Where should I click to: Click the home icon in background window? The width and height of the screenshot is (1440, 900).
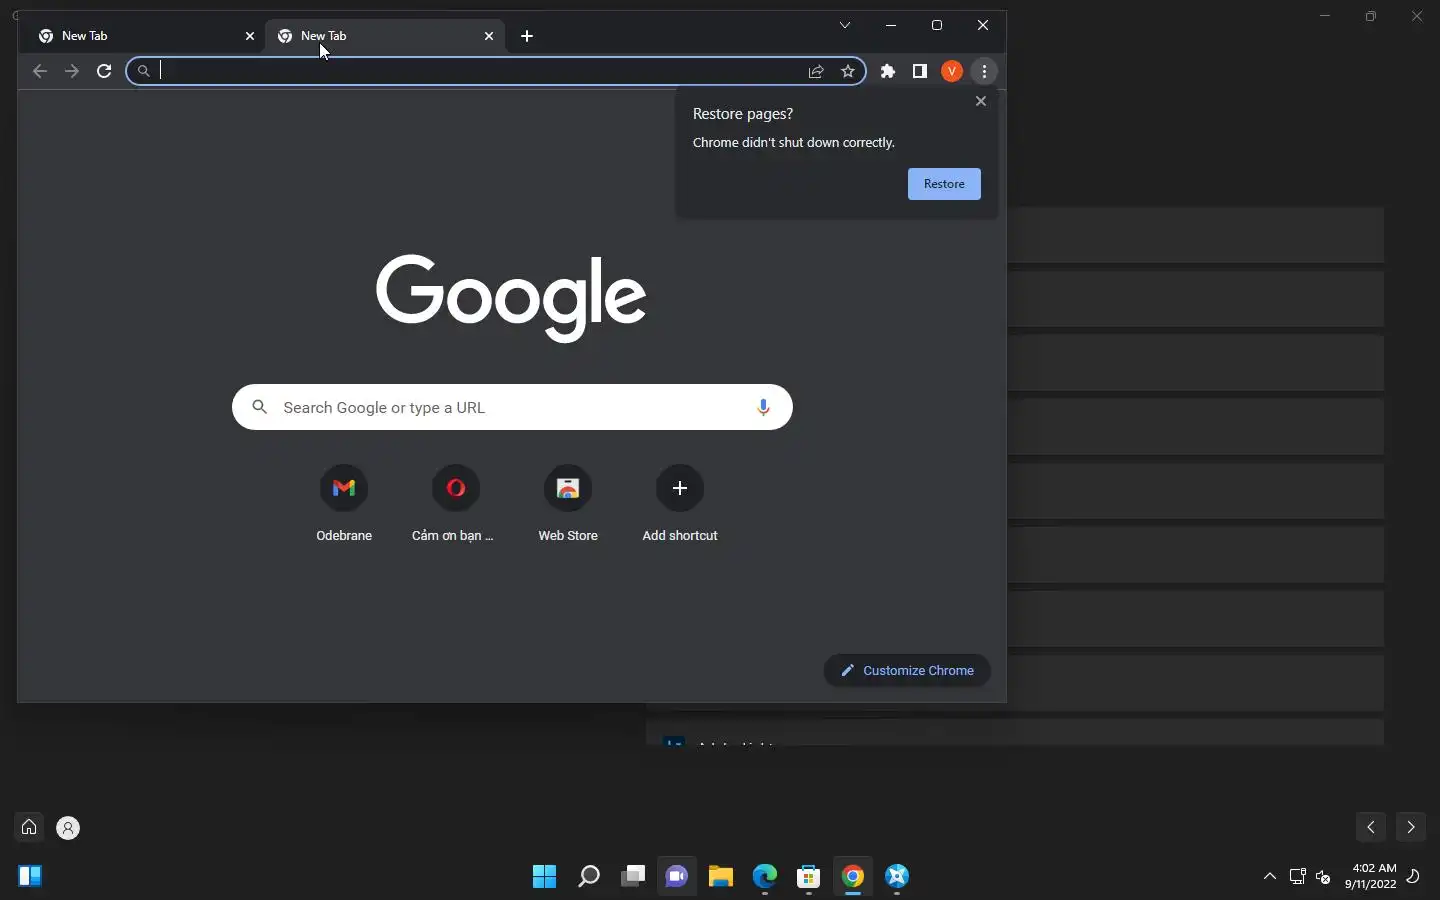pos(29,827)
